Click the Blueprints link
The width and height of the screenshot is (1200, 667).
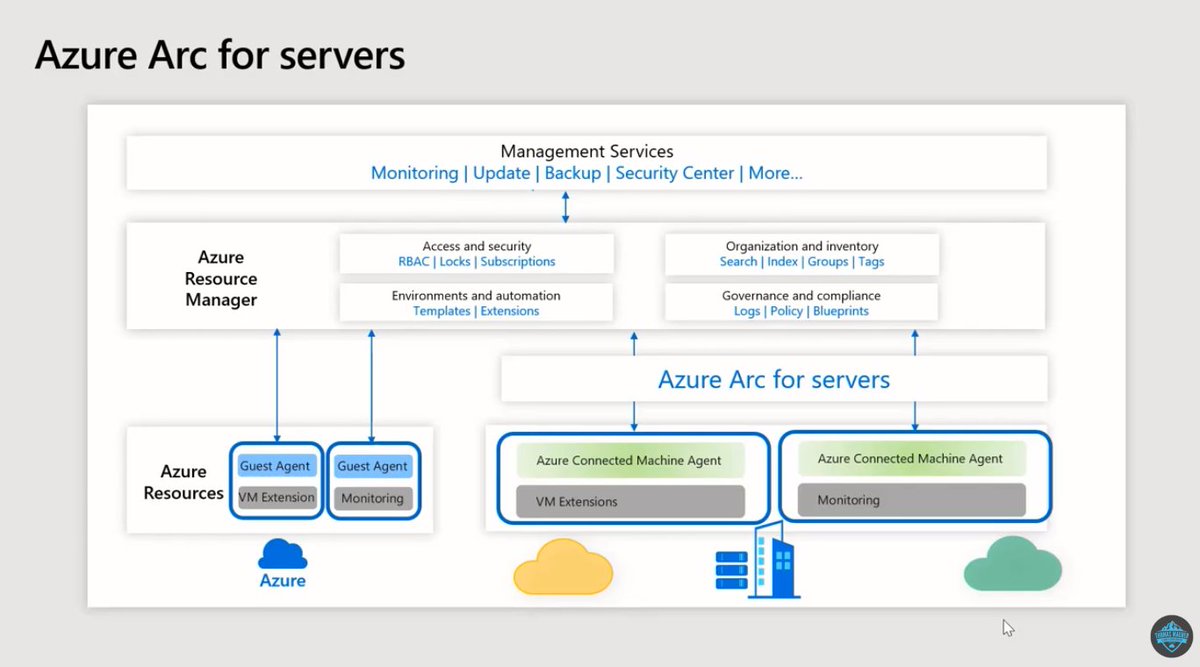click(840, 311)
